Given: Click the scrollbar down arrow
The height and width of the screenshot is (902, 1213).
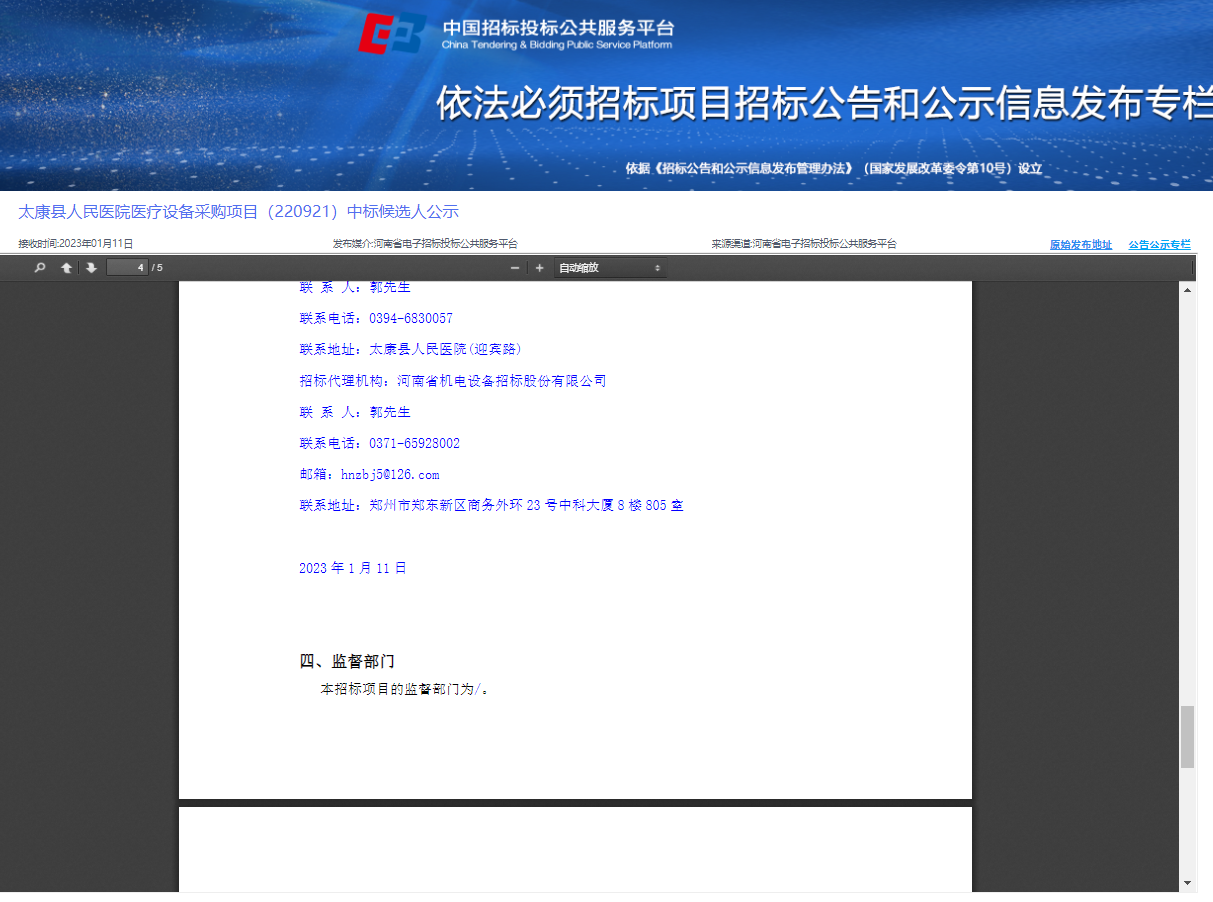Looking at the screenshot, I should pyautogui.click(x=1187, y=883).
